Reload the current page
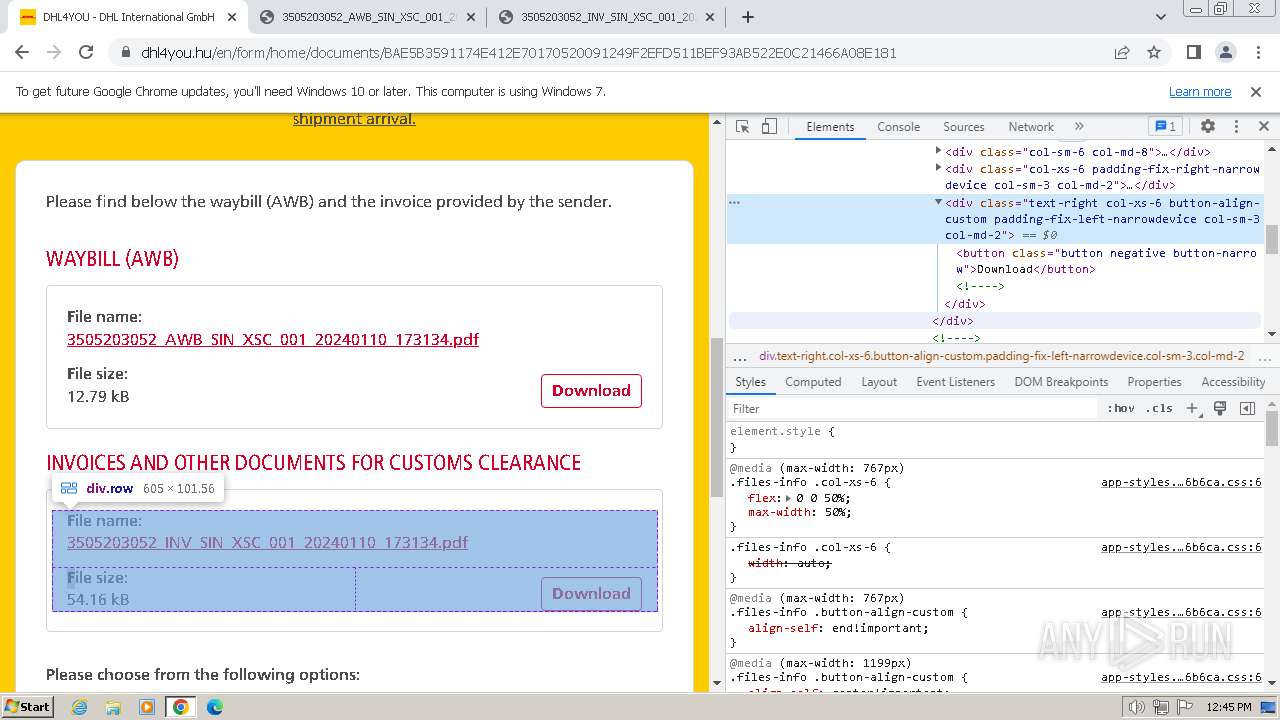 tap(86, 53)
